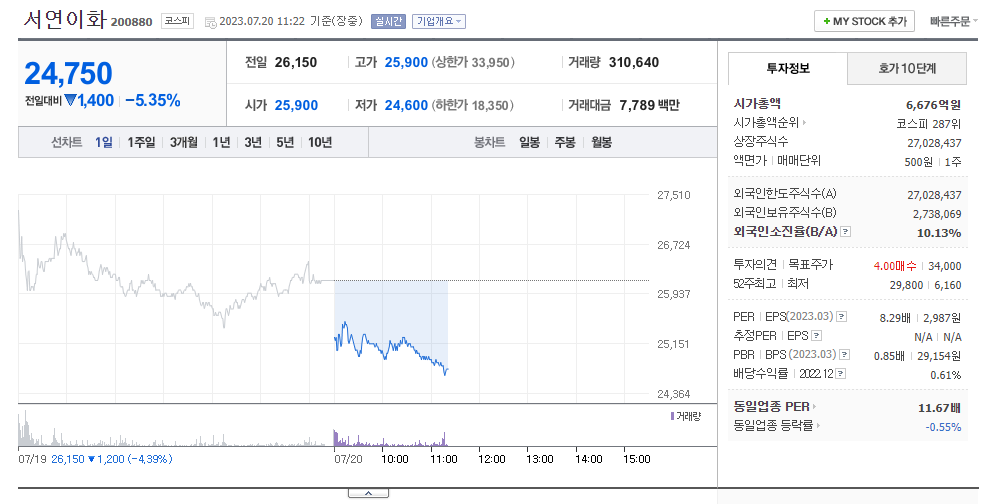Select the 1주일 line chart period
The height and width of the screenshot is (504, 1002).
141,142
